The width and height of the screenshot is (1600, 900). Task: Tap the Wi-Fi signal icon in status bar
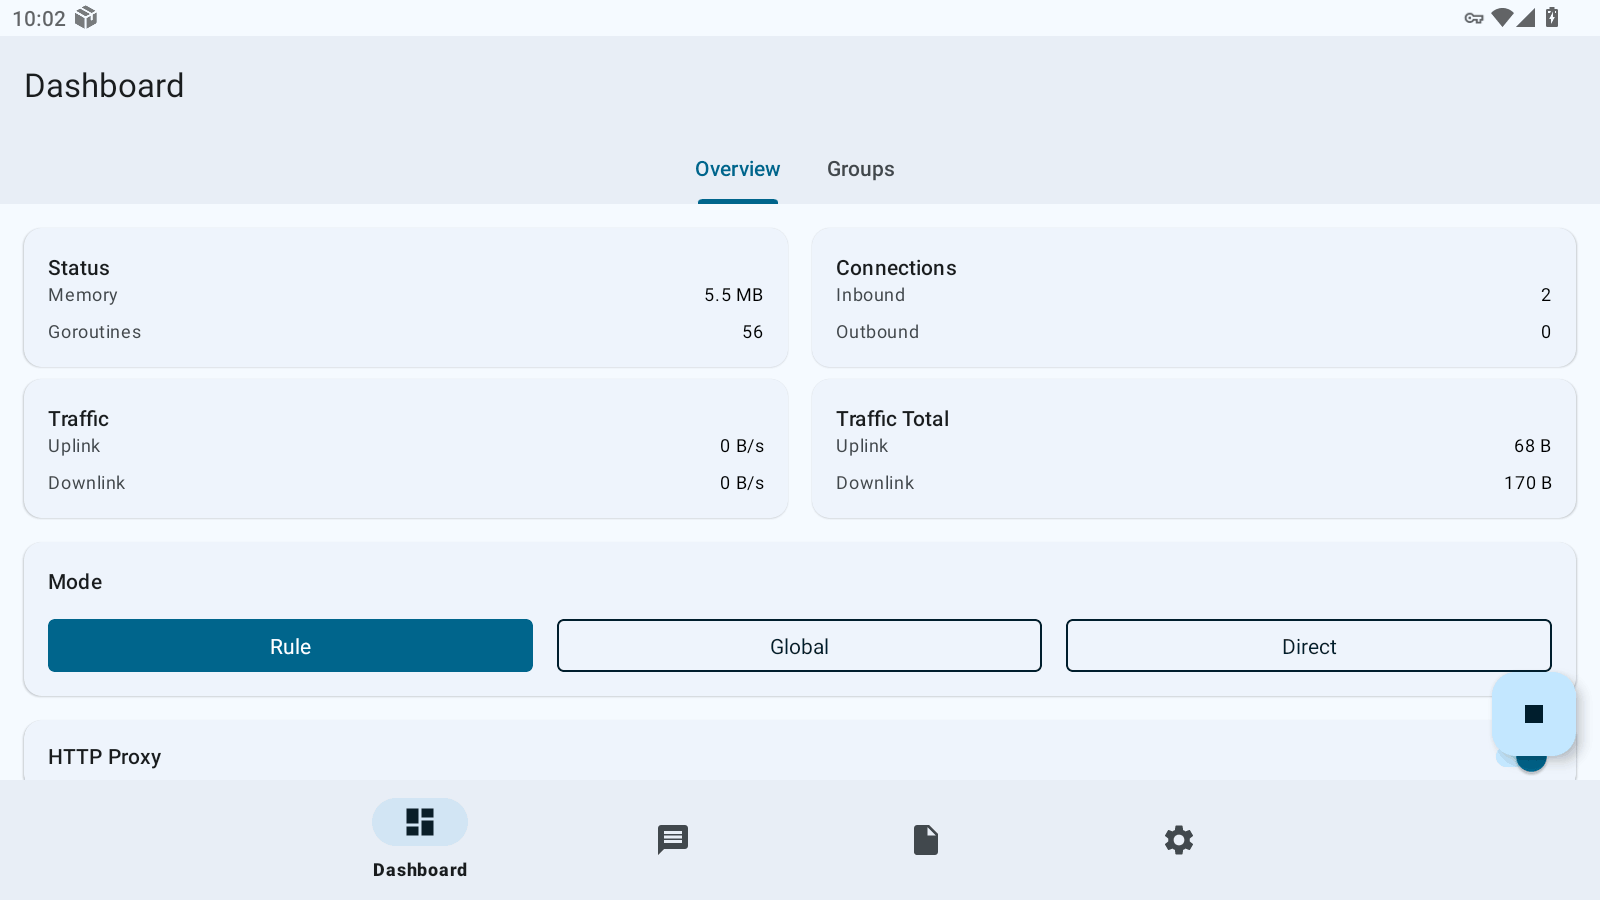pyautogui.click(x=1501, y=18)
